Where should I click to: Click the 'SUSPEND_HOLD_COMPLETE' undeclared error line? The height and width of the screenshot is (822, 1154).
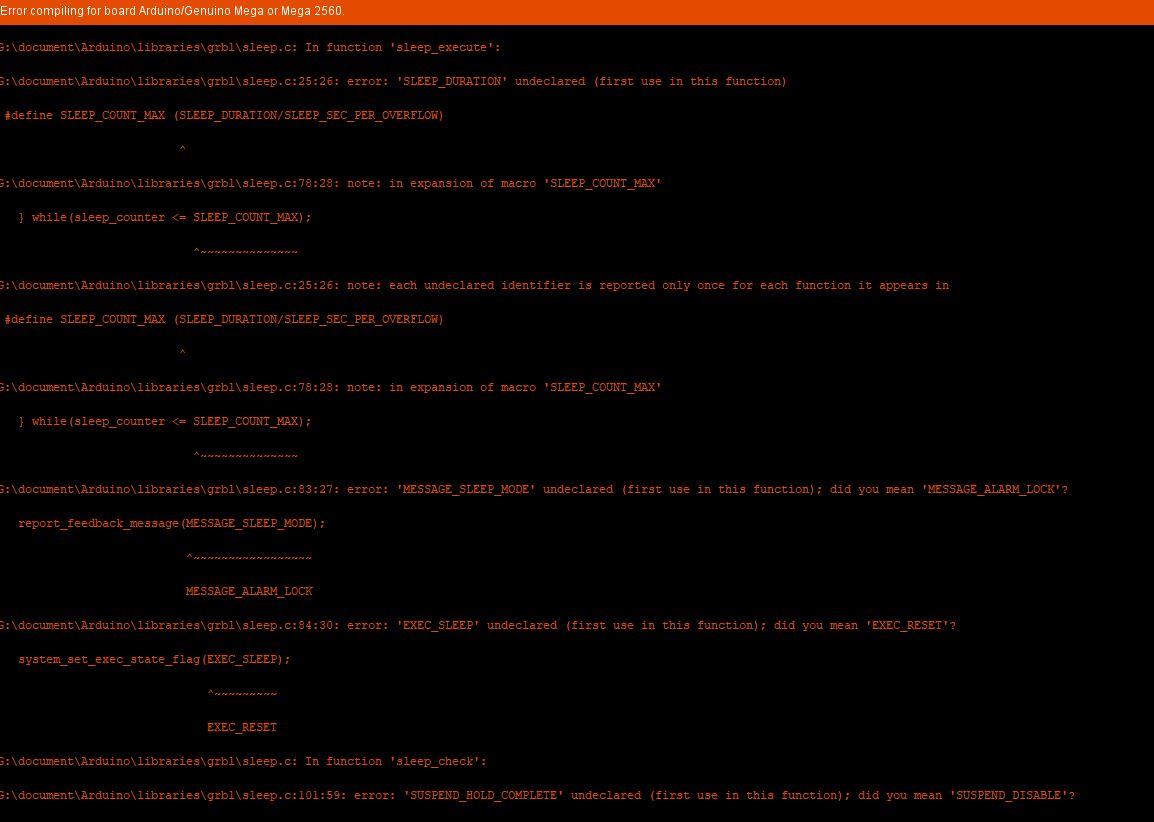point(537,796)
